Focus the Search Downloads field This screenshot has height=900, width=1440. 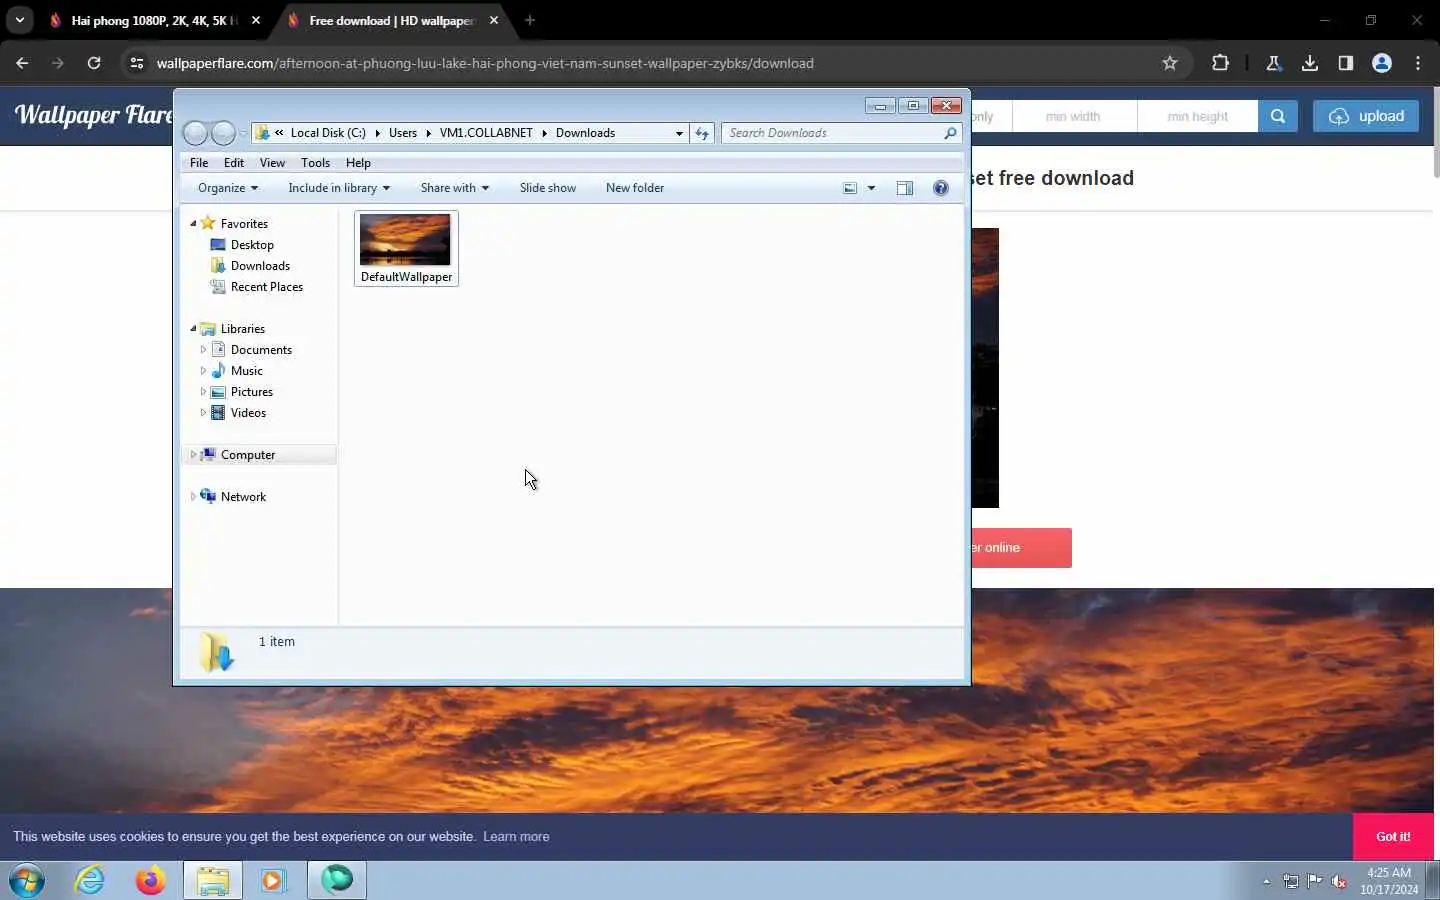pyautogui.click(x=832, y=133)
